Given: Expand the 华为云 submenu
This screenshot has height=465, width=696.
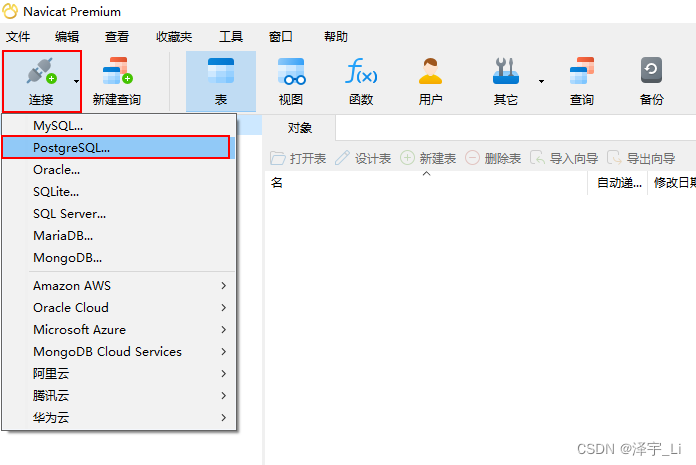Looking at the screenshot, I should coord(119,418).
